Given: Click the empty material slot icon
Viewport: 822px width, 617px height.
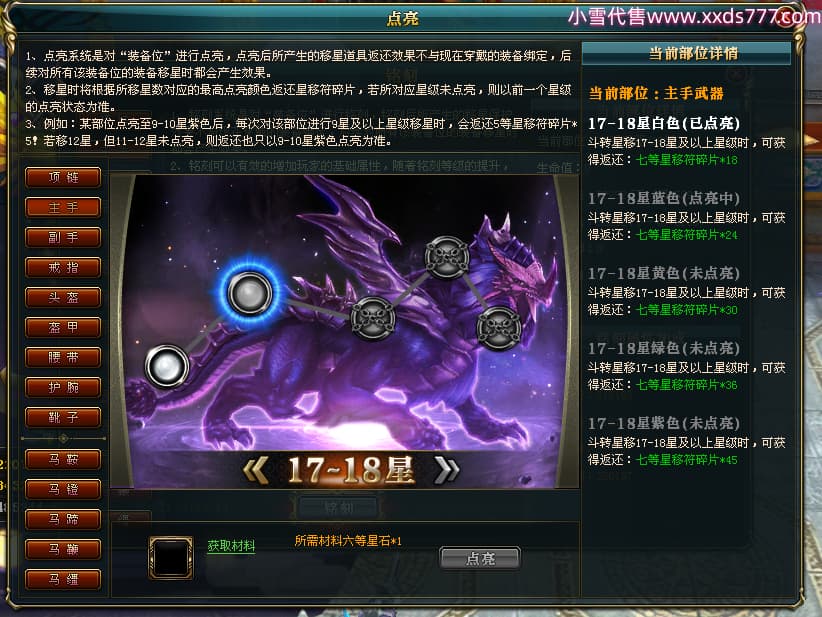Looking at the screenshot, I should [171, 558].
